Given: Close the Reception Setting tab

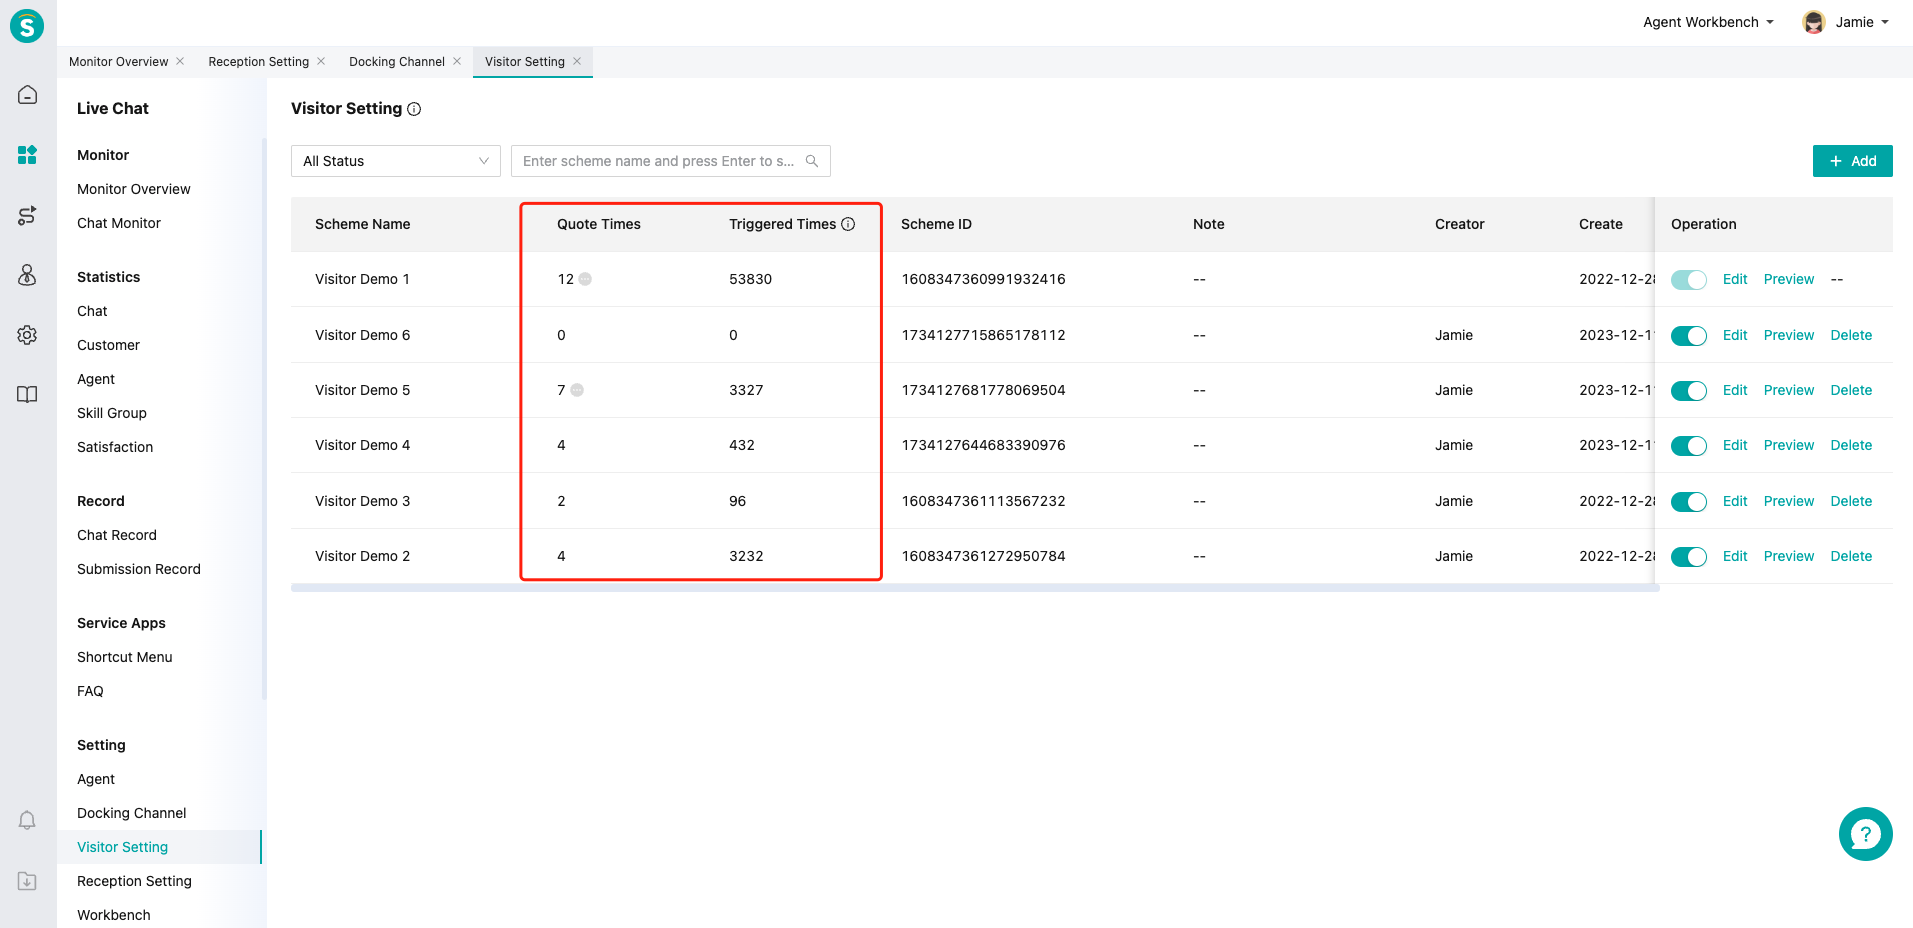Looking at the screenshot, I should point(321,61).
